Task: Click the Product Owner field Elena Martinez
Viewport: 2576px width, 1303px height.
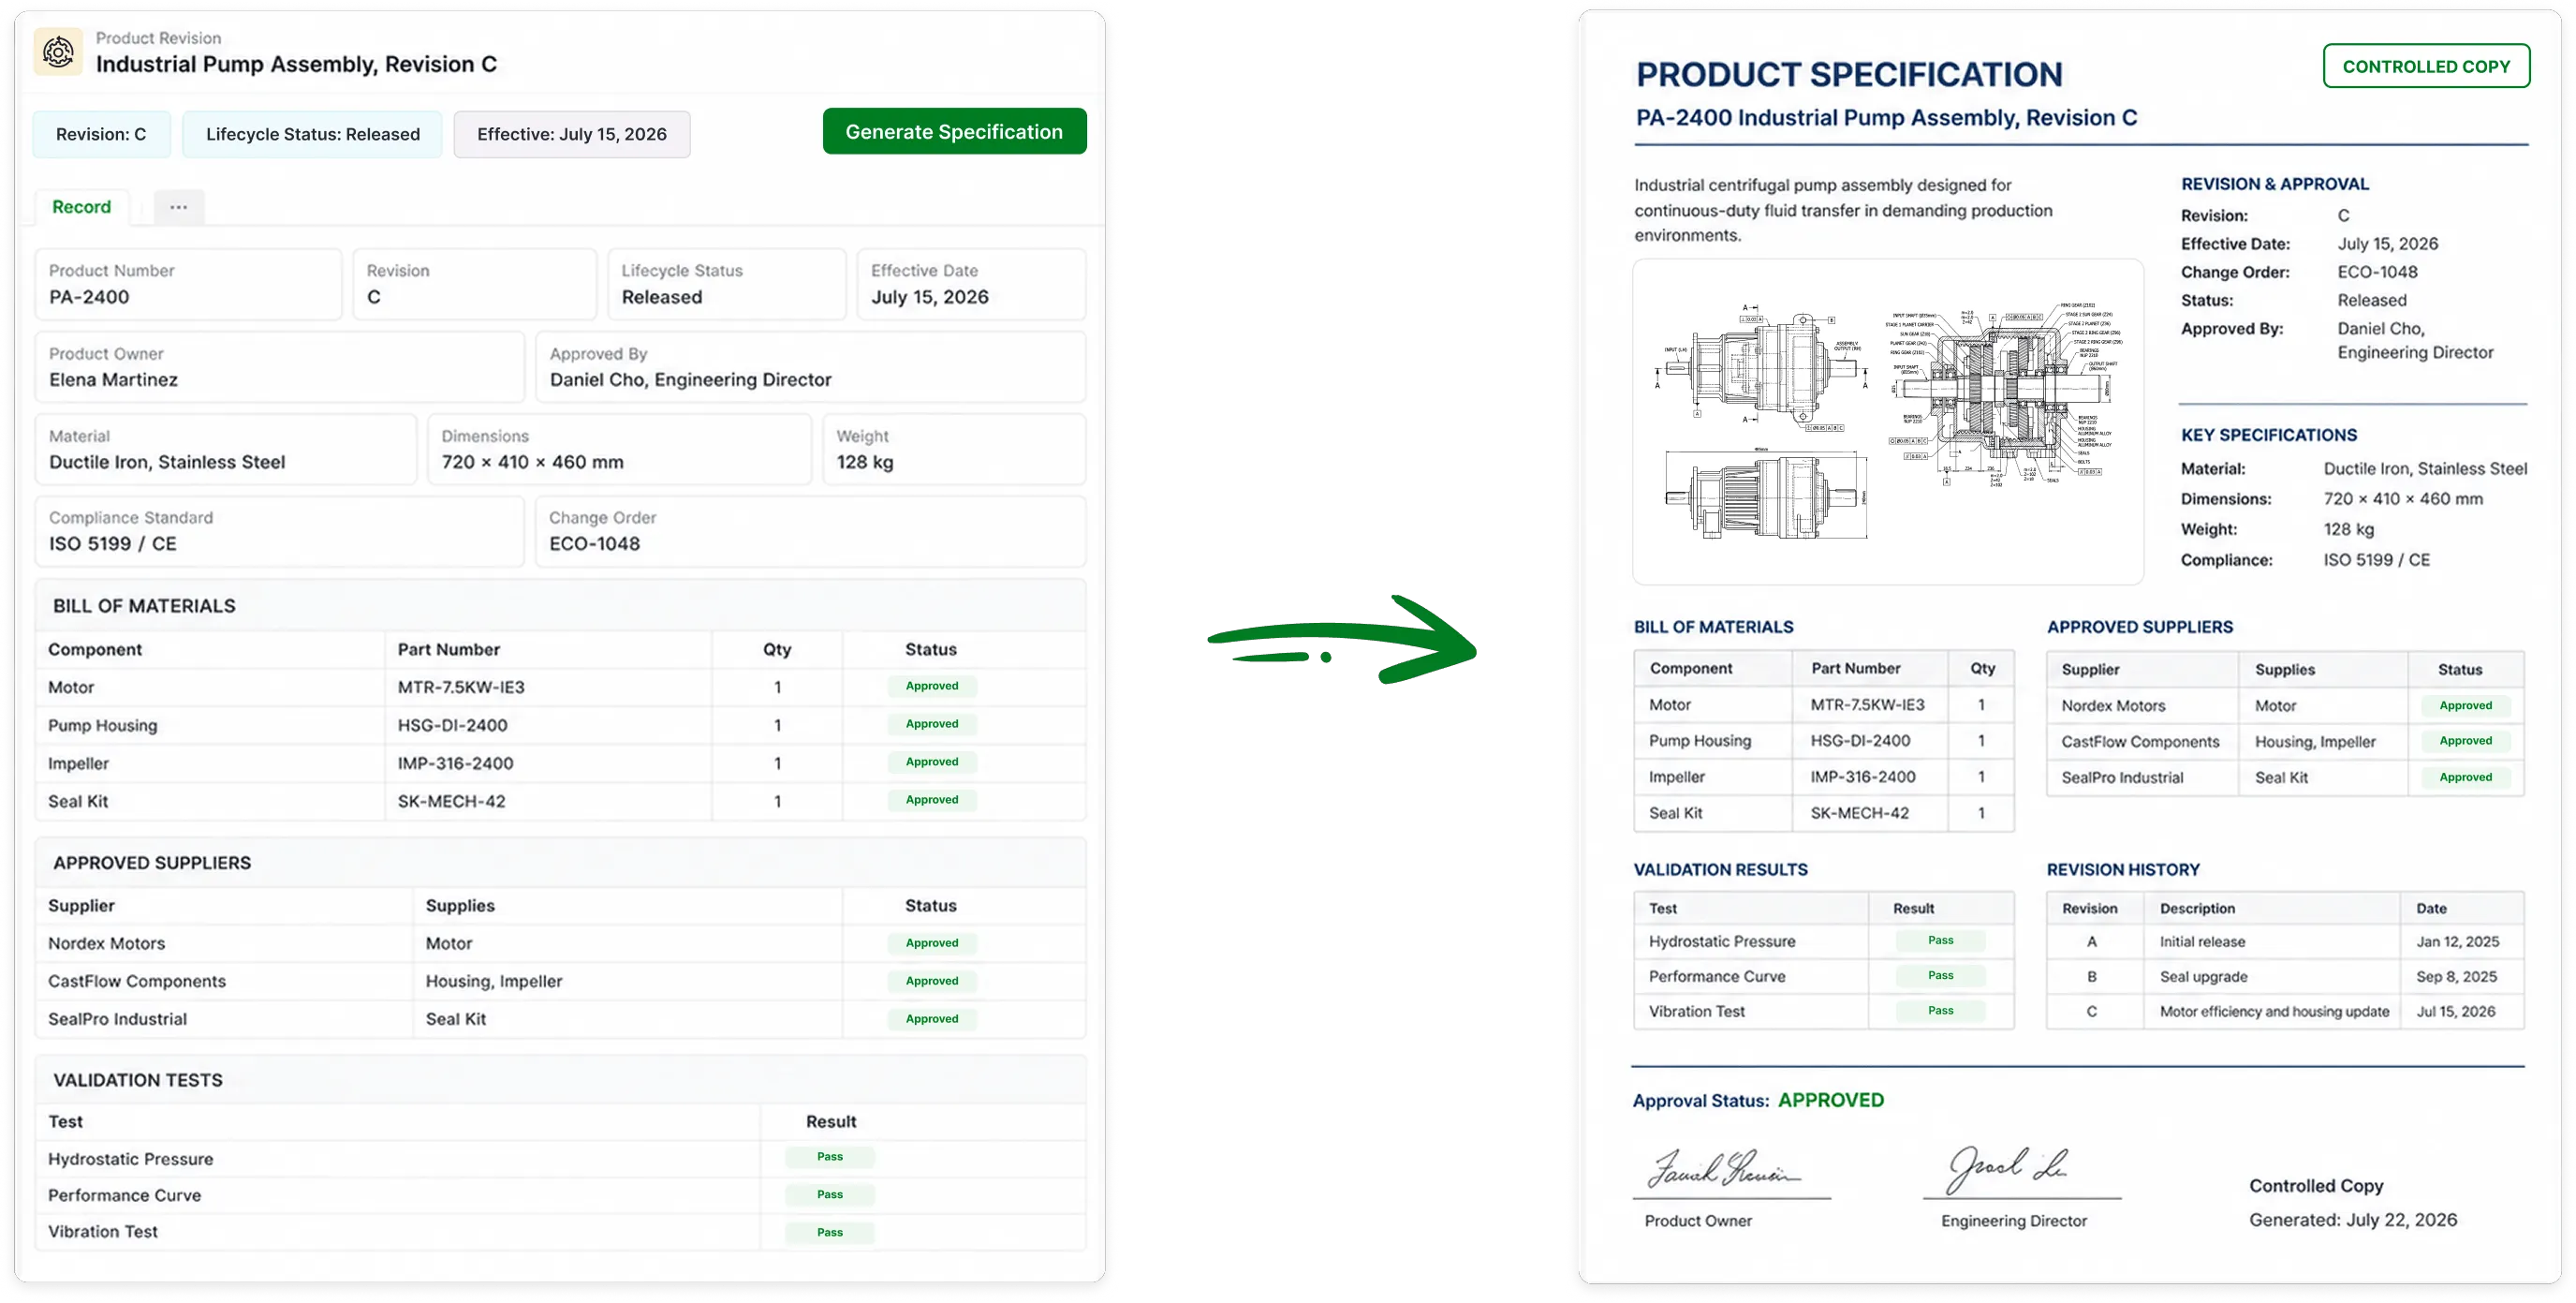Action: pos(280,368)
